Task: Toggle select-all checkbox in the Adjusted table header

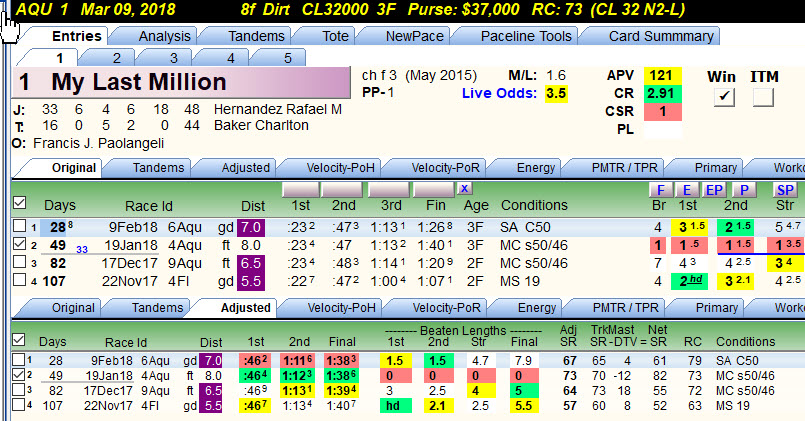Action: (x=18, y=339)
